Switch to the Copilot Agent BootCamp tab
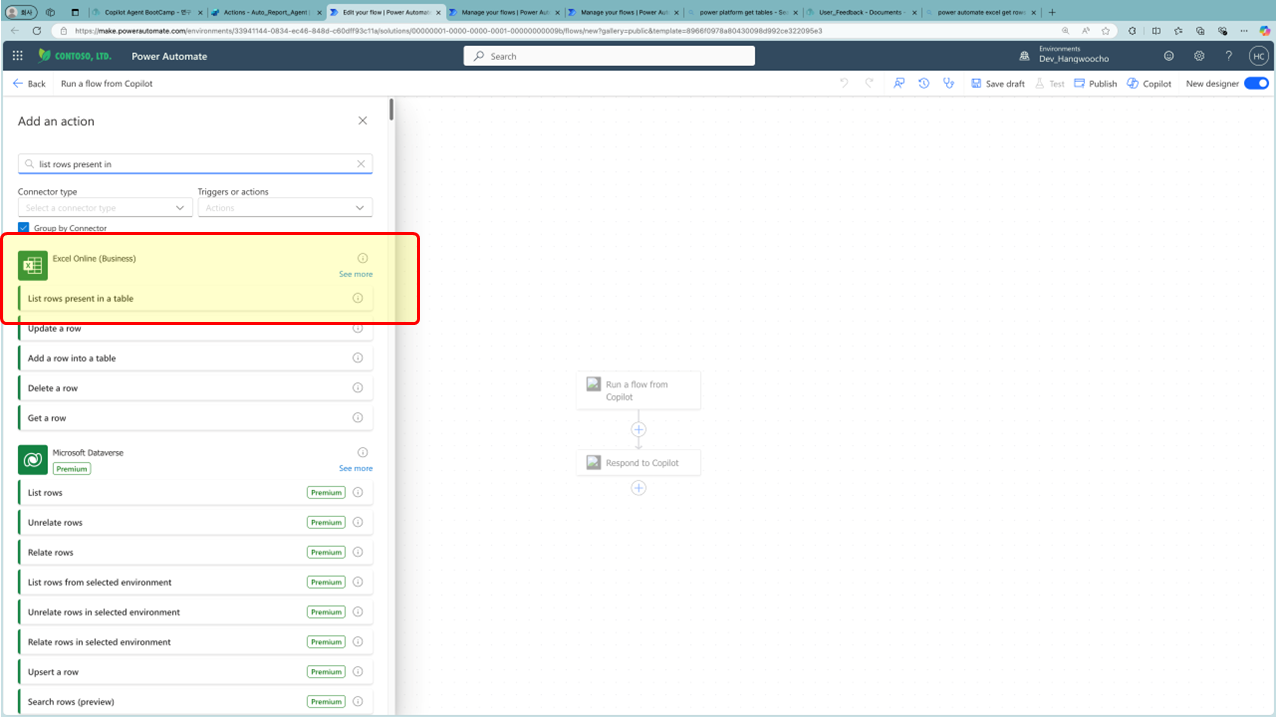The image size is (1276, 717). [x=146, y=12]
